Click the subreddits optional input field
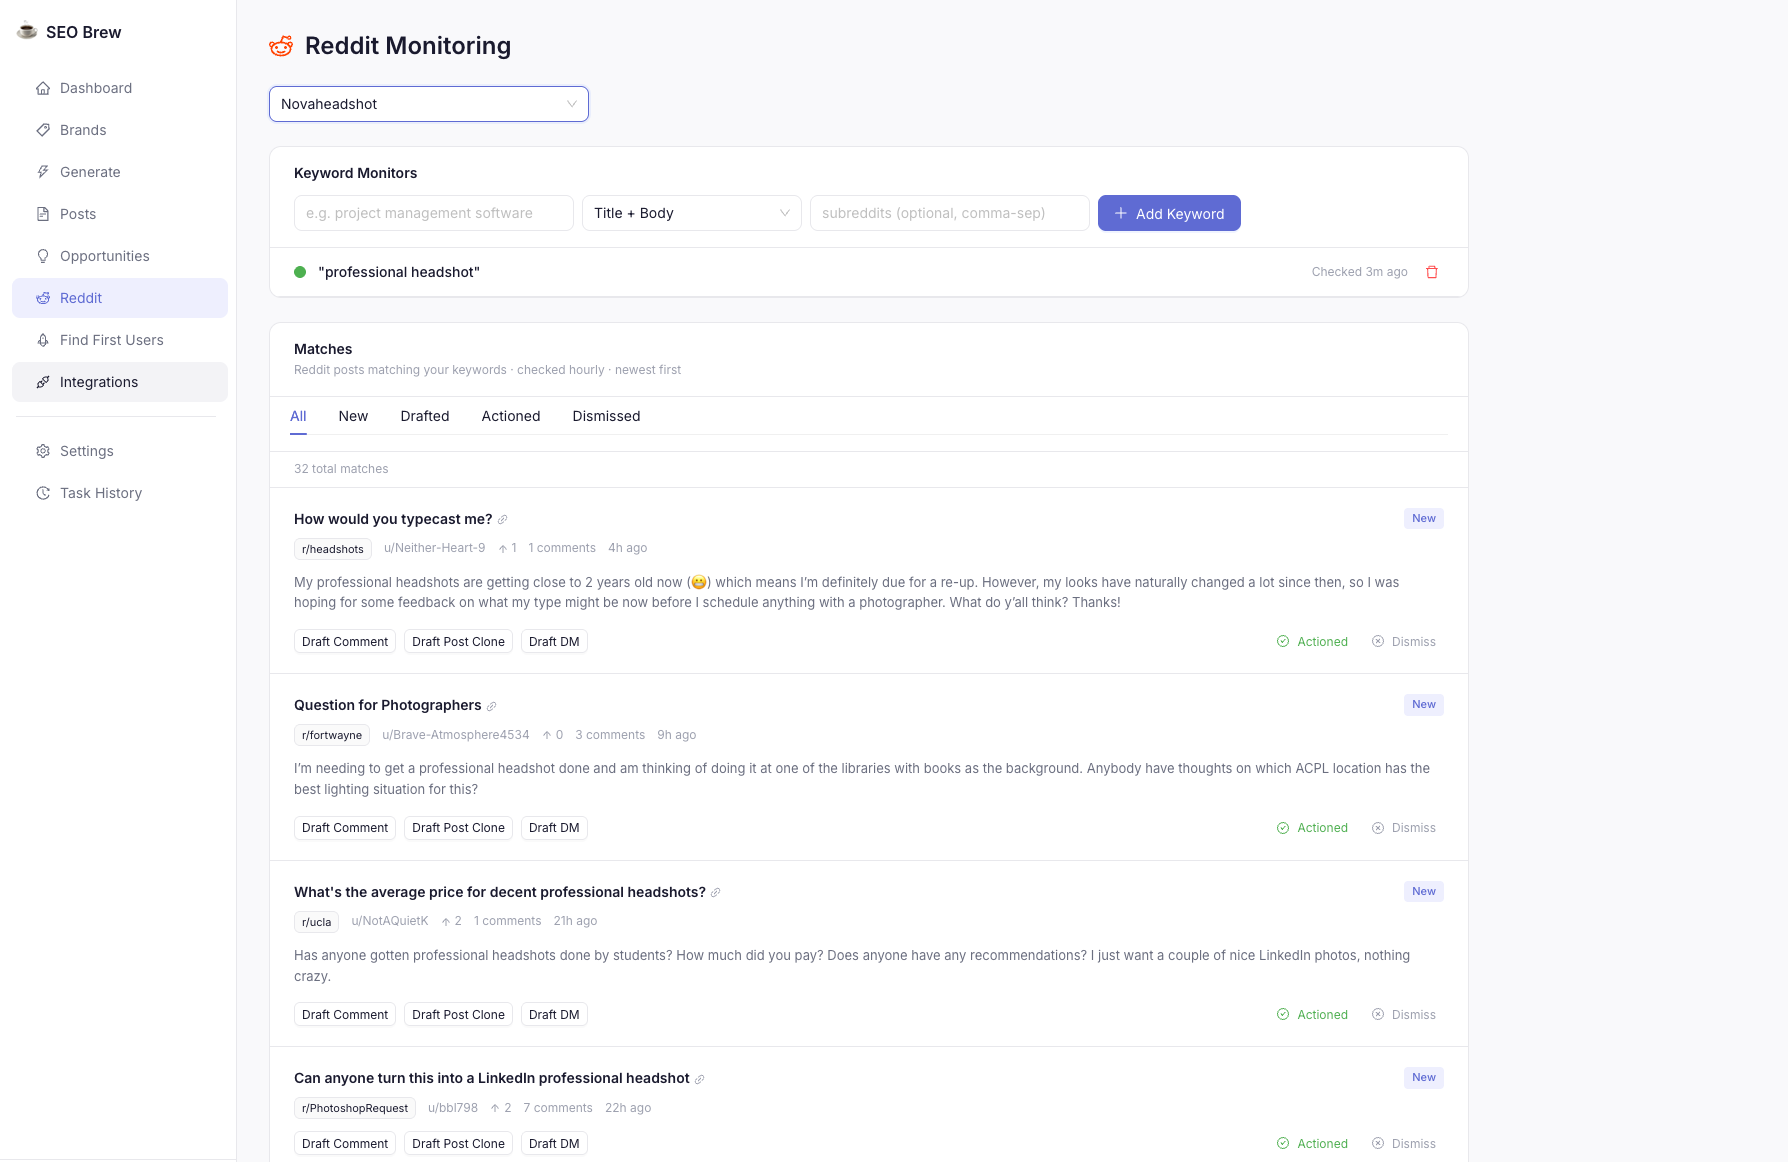The width and height of the screenshot is (1788, 1162). [x=950, y=213]
